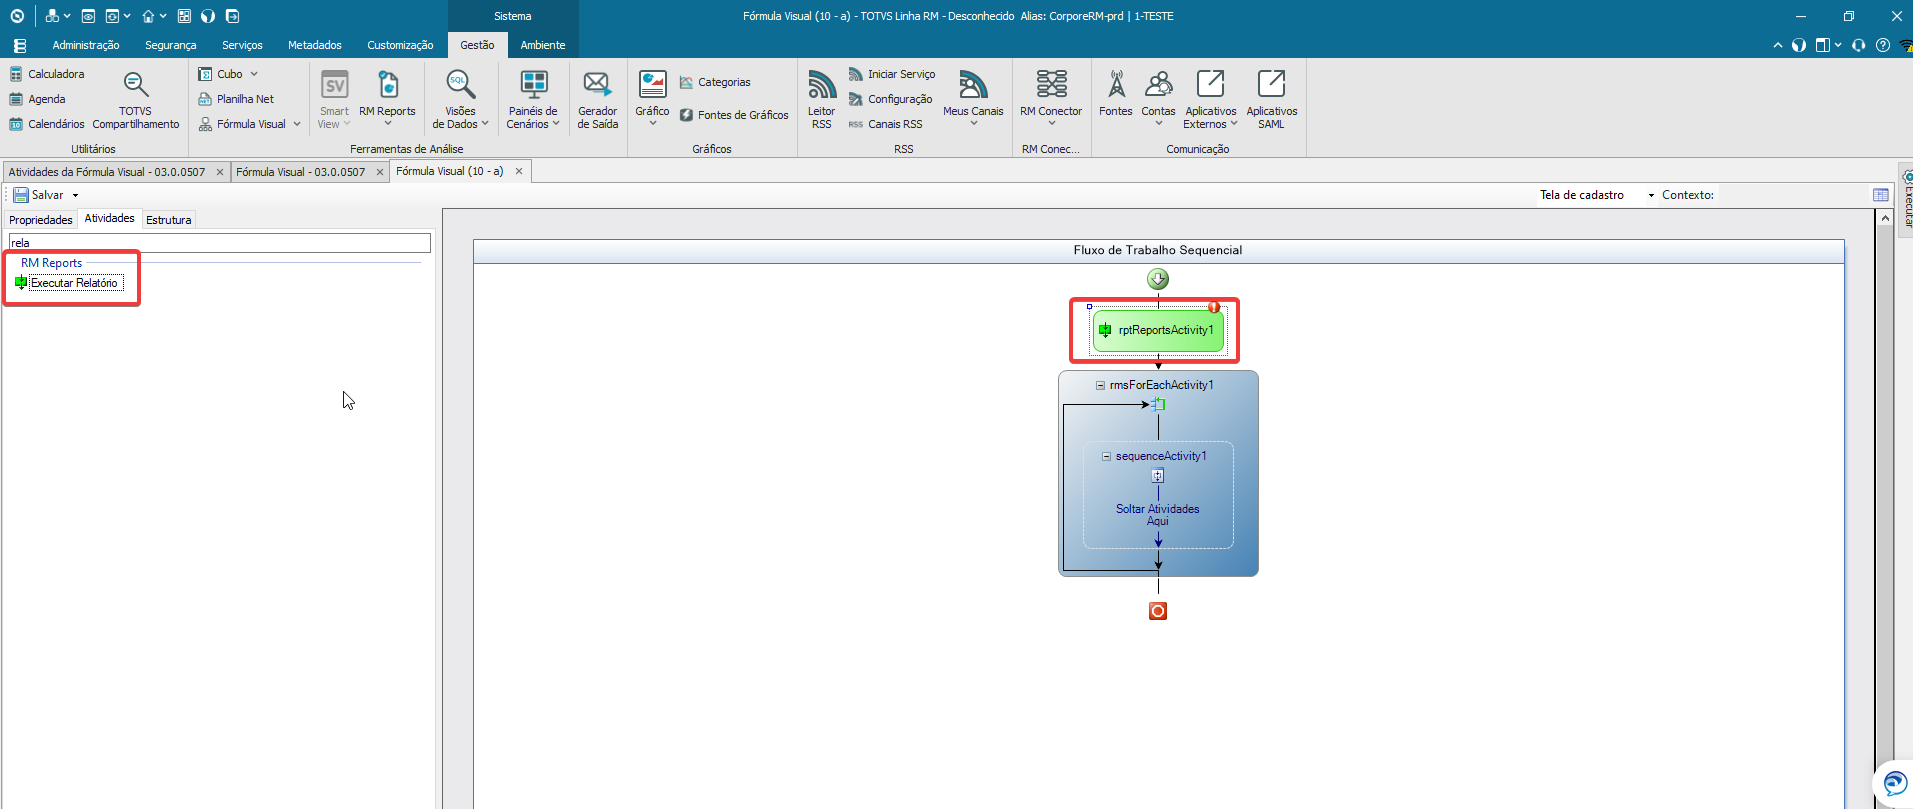
Task: Open the Metadados ribbon tab
Action: (x=315, y=45)
